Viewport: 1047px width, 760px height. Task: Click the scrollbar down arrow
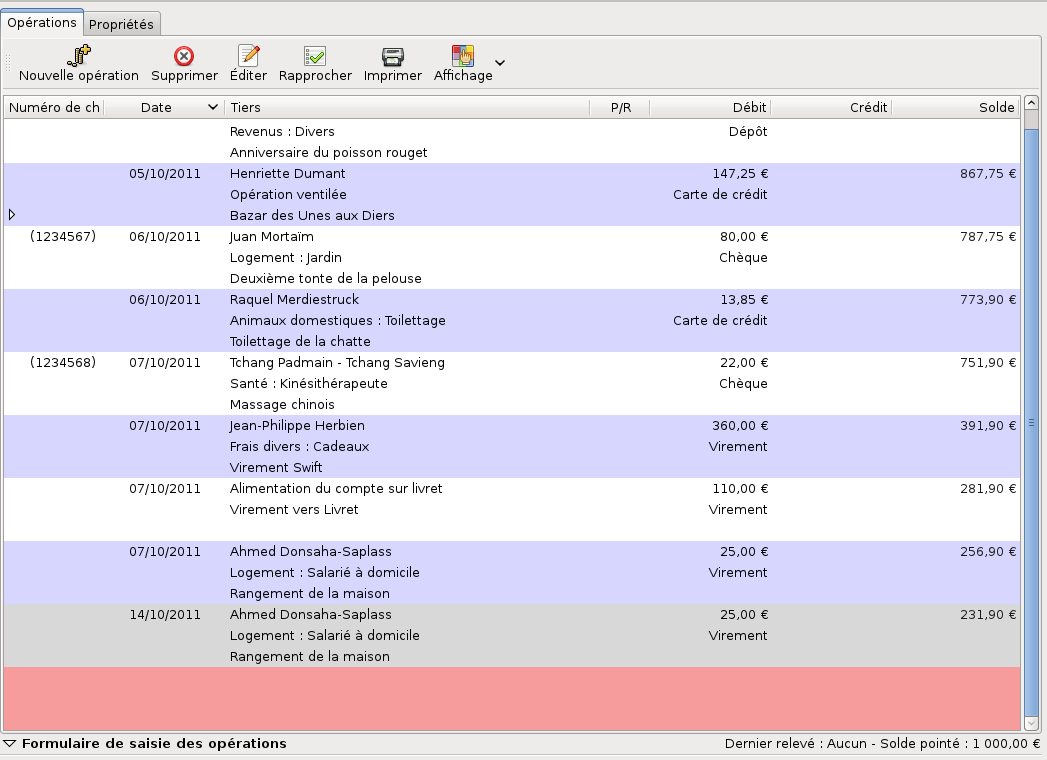coord(1031,724)
